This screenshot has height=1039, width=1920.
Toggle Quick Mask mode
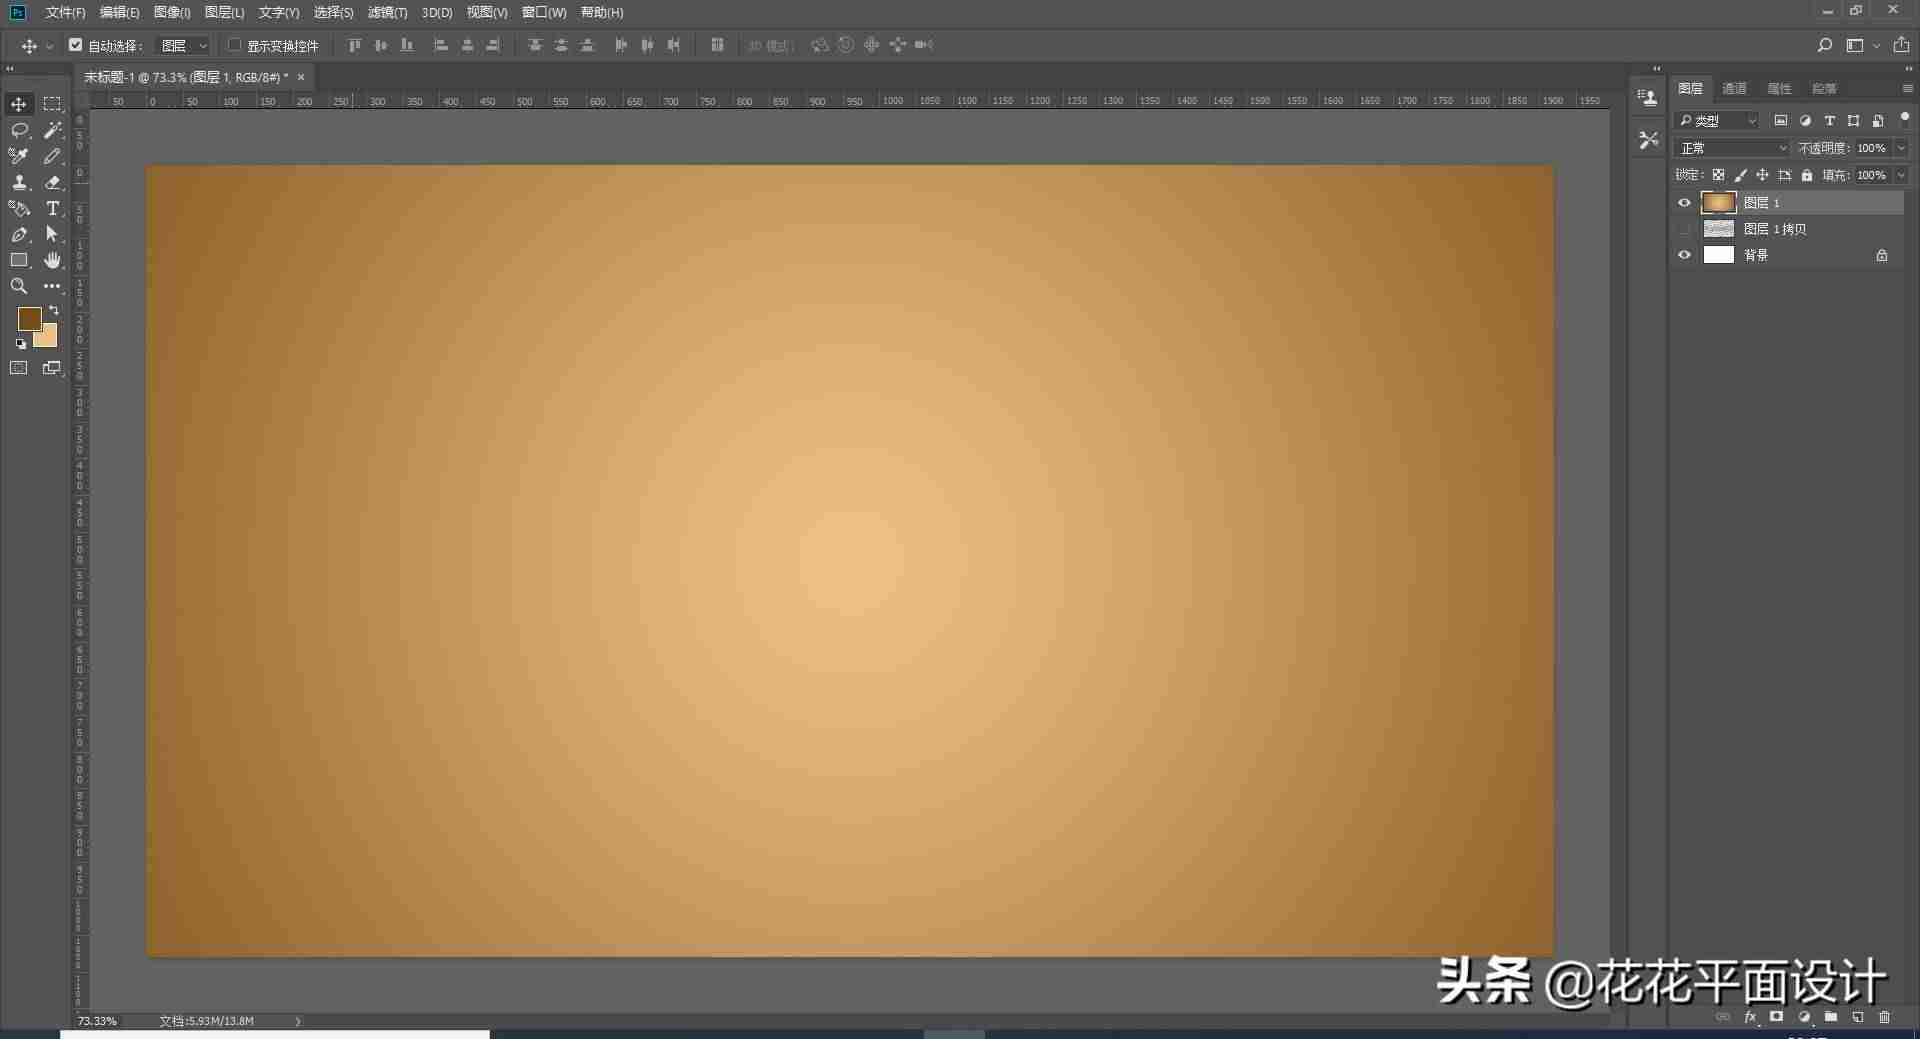[x=19, y=368]
